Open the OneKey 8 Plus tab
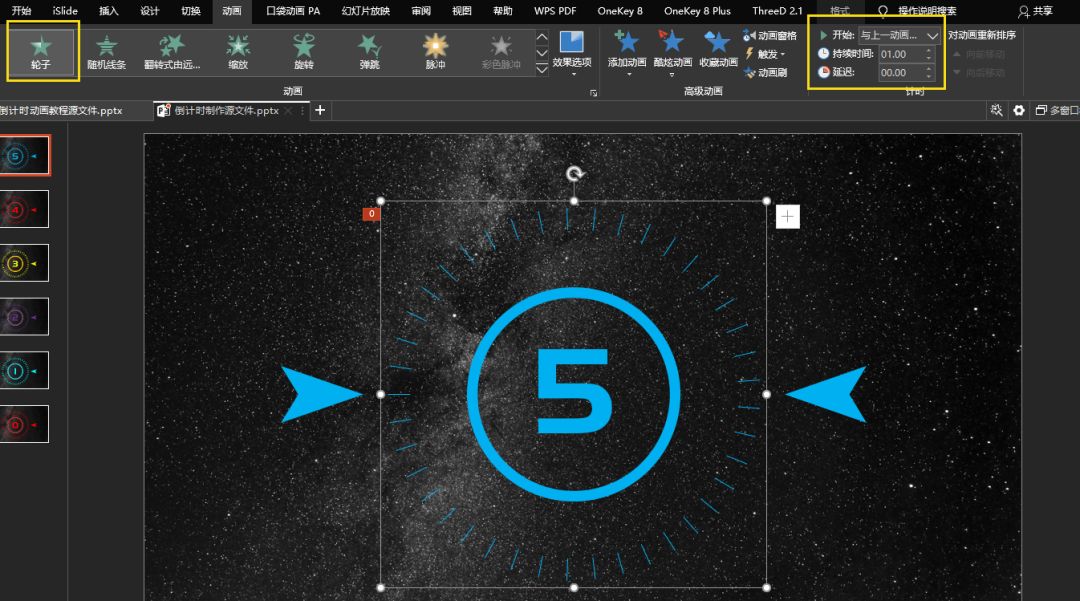The height and width of the screenshot is (601, 1080). (x=697, y=10)
